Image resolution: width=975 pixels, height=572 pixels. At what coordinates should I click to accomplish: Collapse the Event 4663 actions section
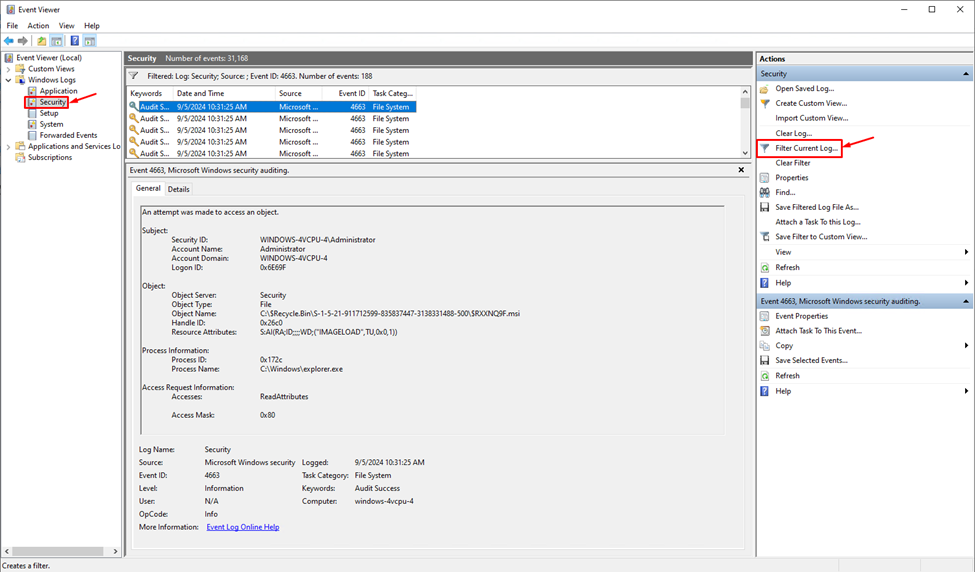966,302
